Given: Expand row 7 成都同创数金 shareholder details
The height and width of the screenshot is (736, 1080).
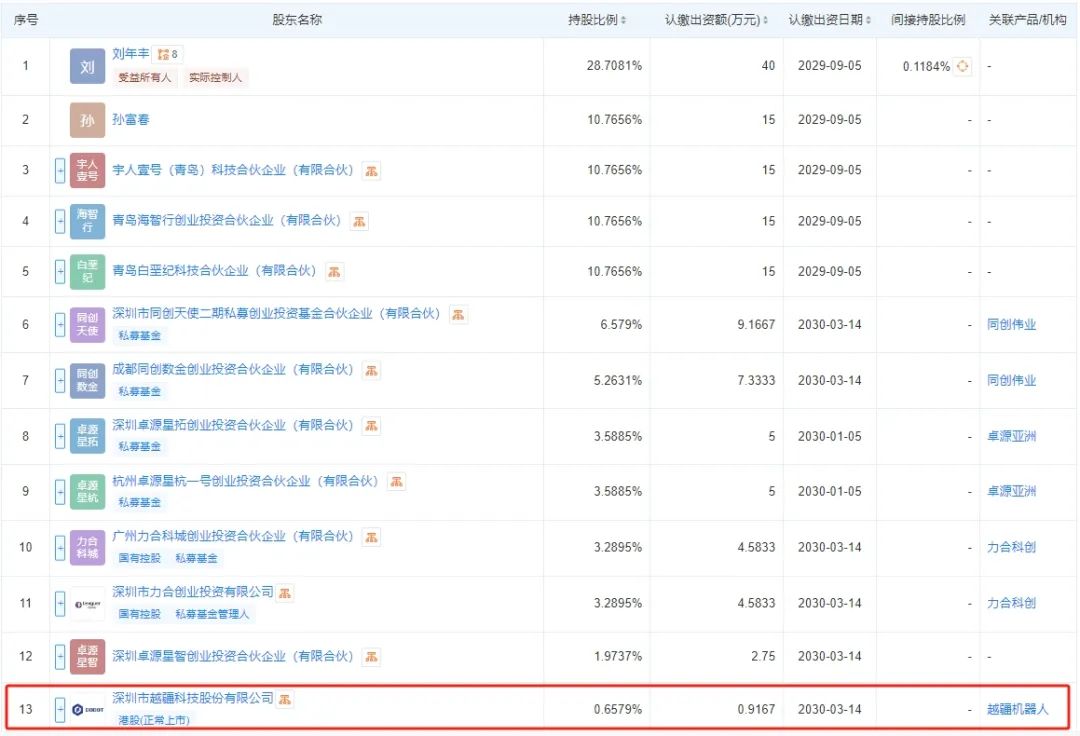Looking at the screenshot, I should coord(60,380).
